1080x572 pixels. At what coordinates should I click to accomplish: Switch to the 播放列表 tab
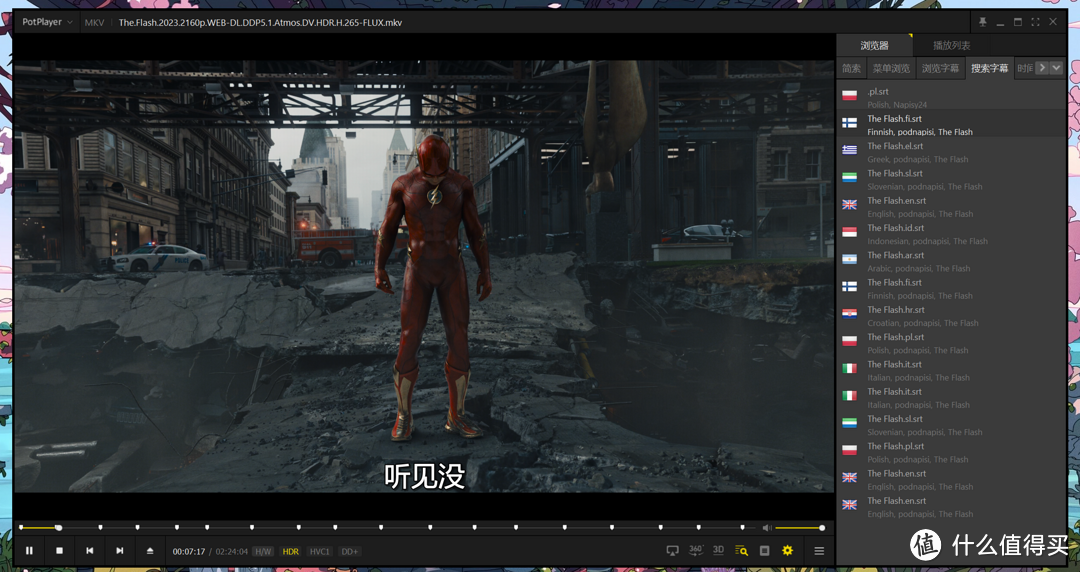[x=951, y=45]
